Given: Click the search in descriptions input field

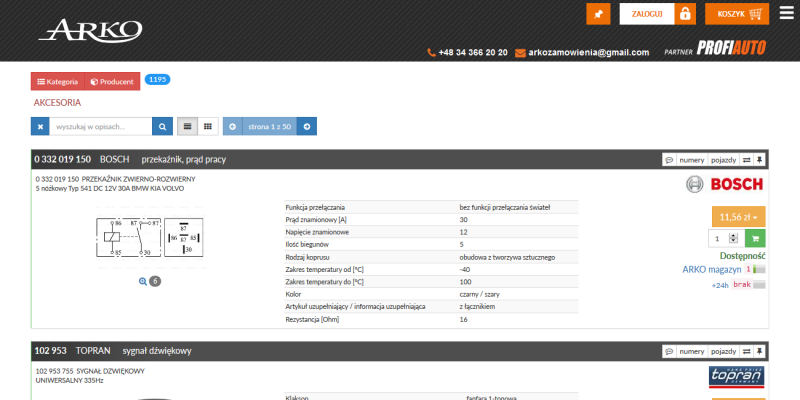Looking at the screenshot, I should (100, 127).
